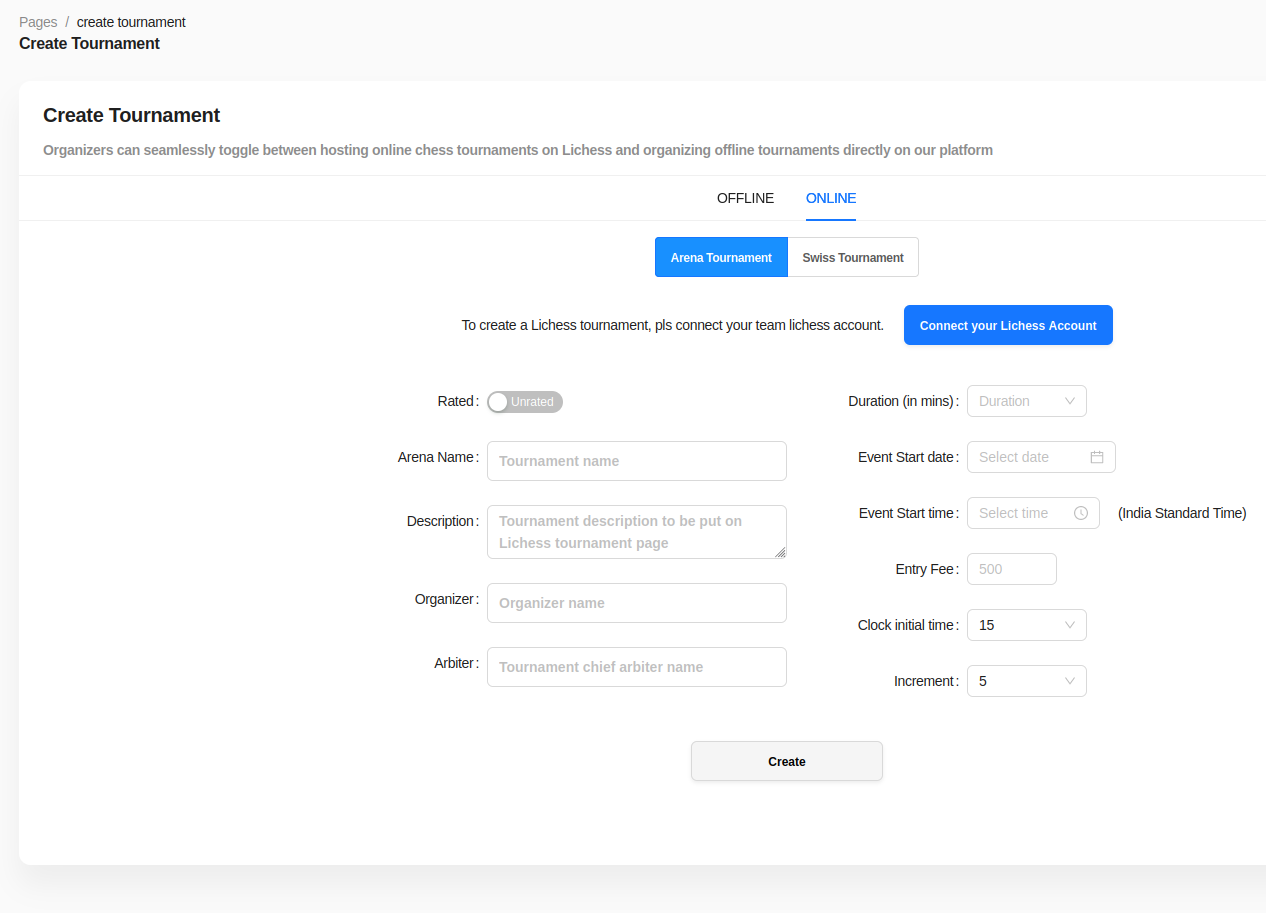Choose the Swiss Tournament option

853,257
